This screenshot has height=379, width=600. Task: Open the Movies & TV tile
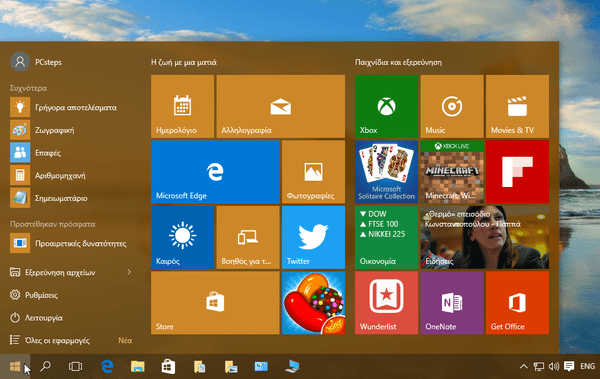click(517, 106)
